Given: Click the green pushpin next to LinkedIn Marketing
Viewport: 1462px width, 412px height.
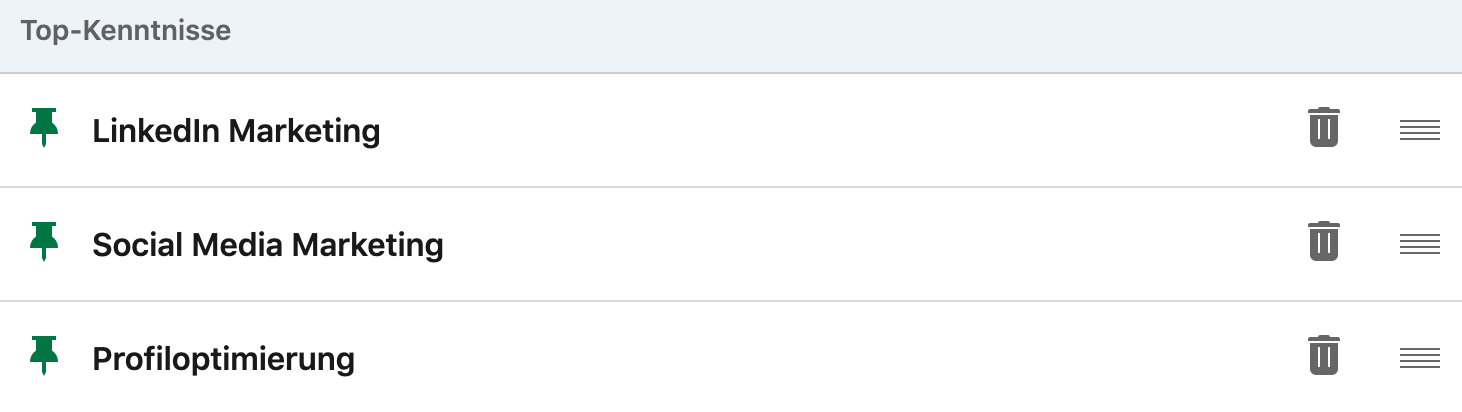Looking at the screenshot, I should pos(44,128).
